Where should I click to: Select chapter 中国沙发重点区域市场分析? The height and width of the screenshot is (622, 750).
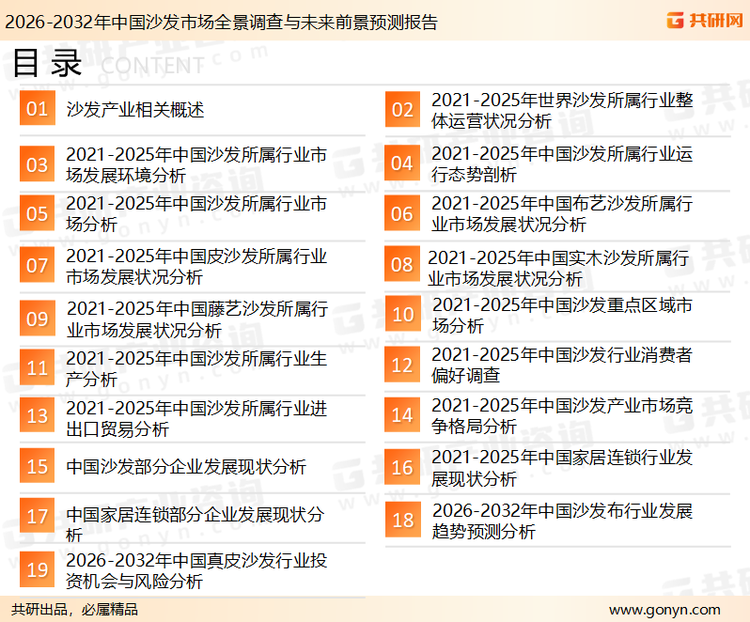click(562, 315)
